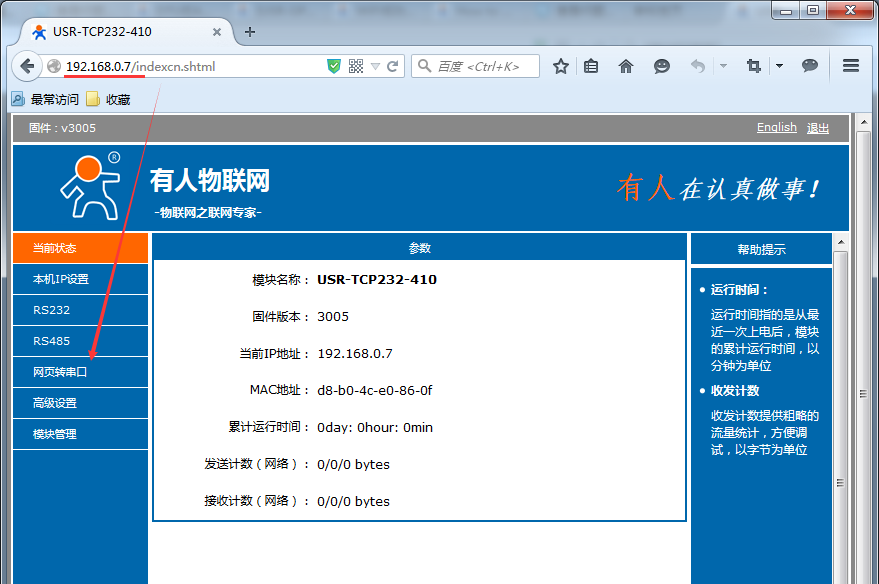
Task: Click the QR code icon in address bar
Action: [x=356, y=67]
